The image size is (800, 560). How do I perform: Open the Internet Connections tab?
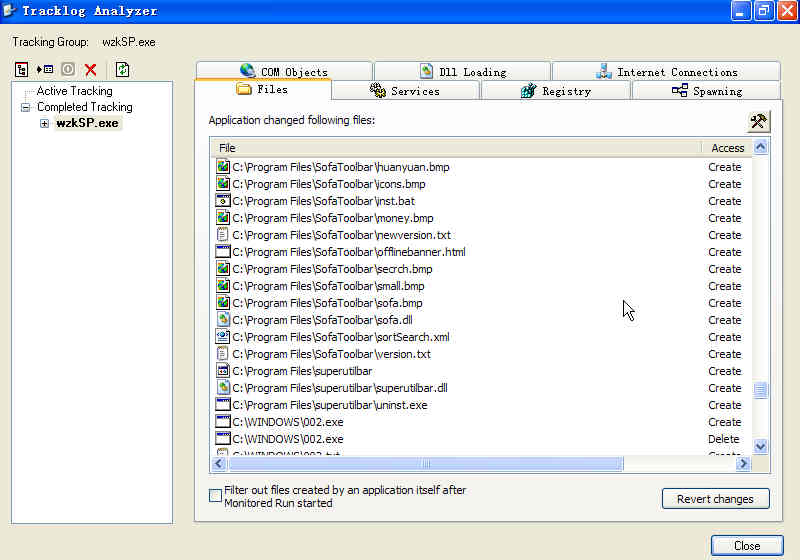tap(666, 71)
